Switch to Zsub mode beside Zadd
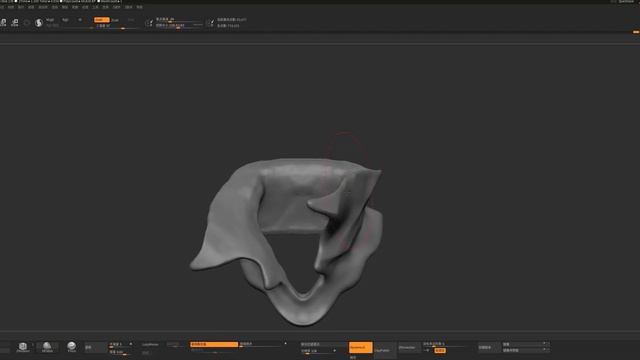 click(x=116, y=20)
